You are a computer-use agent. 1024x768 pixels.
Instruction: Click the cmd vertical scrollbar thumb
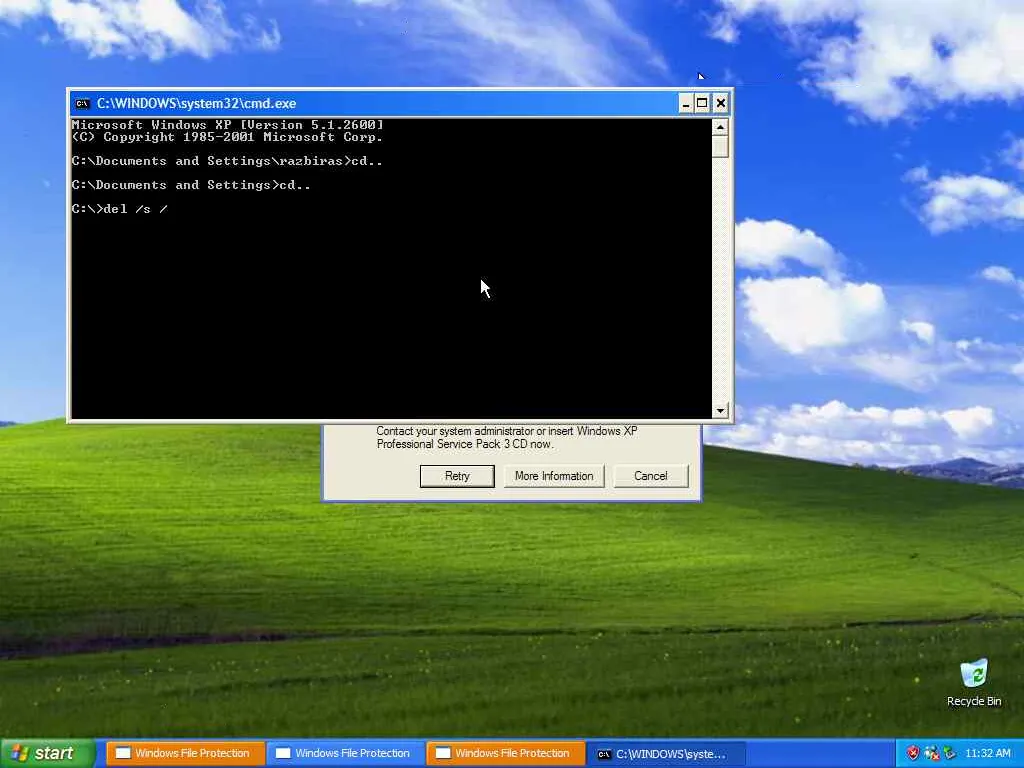720,146
